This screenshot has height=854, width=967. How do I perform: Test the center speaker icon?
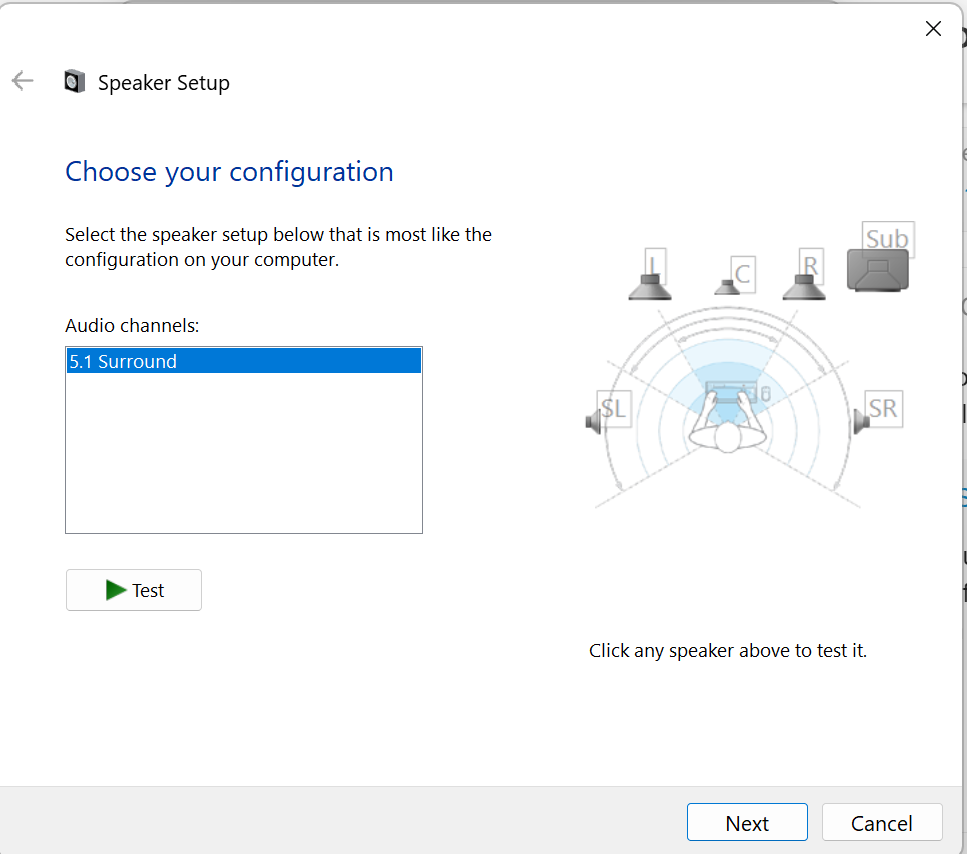pyautogui.click(x=727, y=287)
